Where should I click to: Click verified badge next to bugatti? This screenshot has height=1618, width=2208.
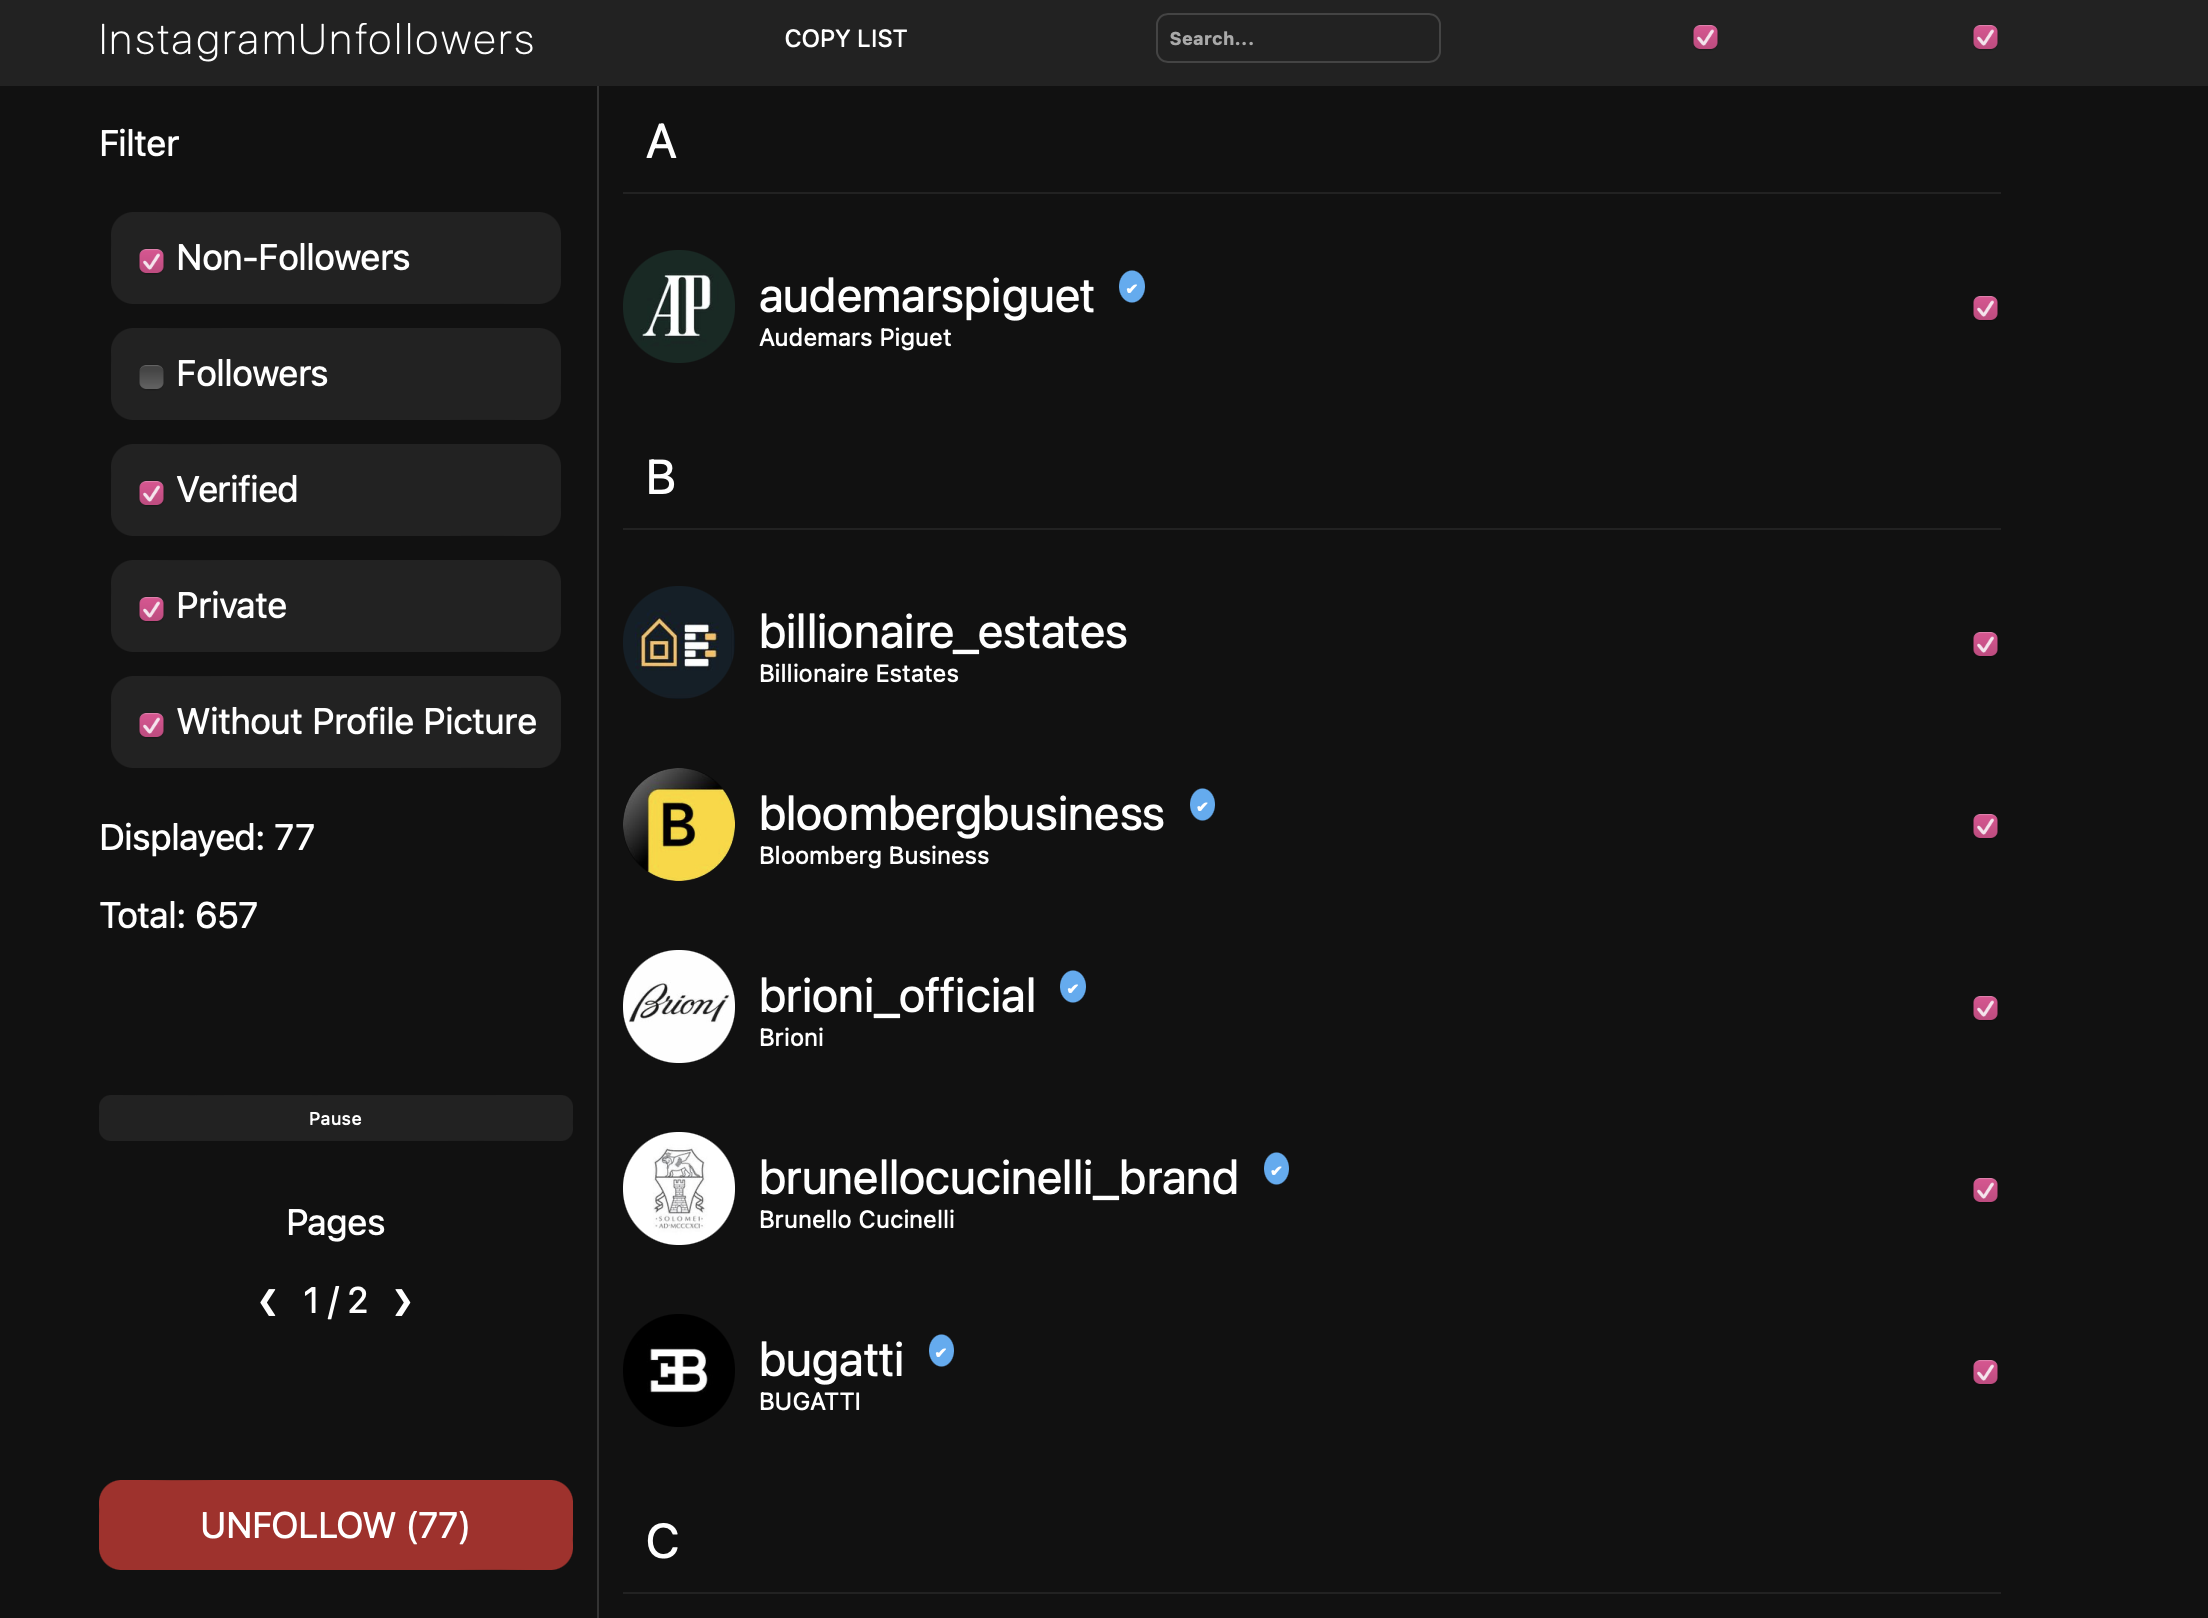(941, 1351)
